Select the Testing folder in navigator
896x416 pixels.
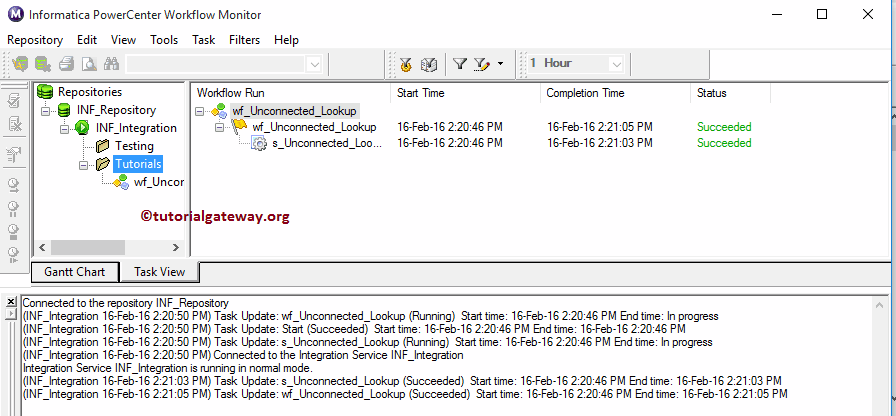point(134,146)
